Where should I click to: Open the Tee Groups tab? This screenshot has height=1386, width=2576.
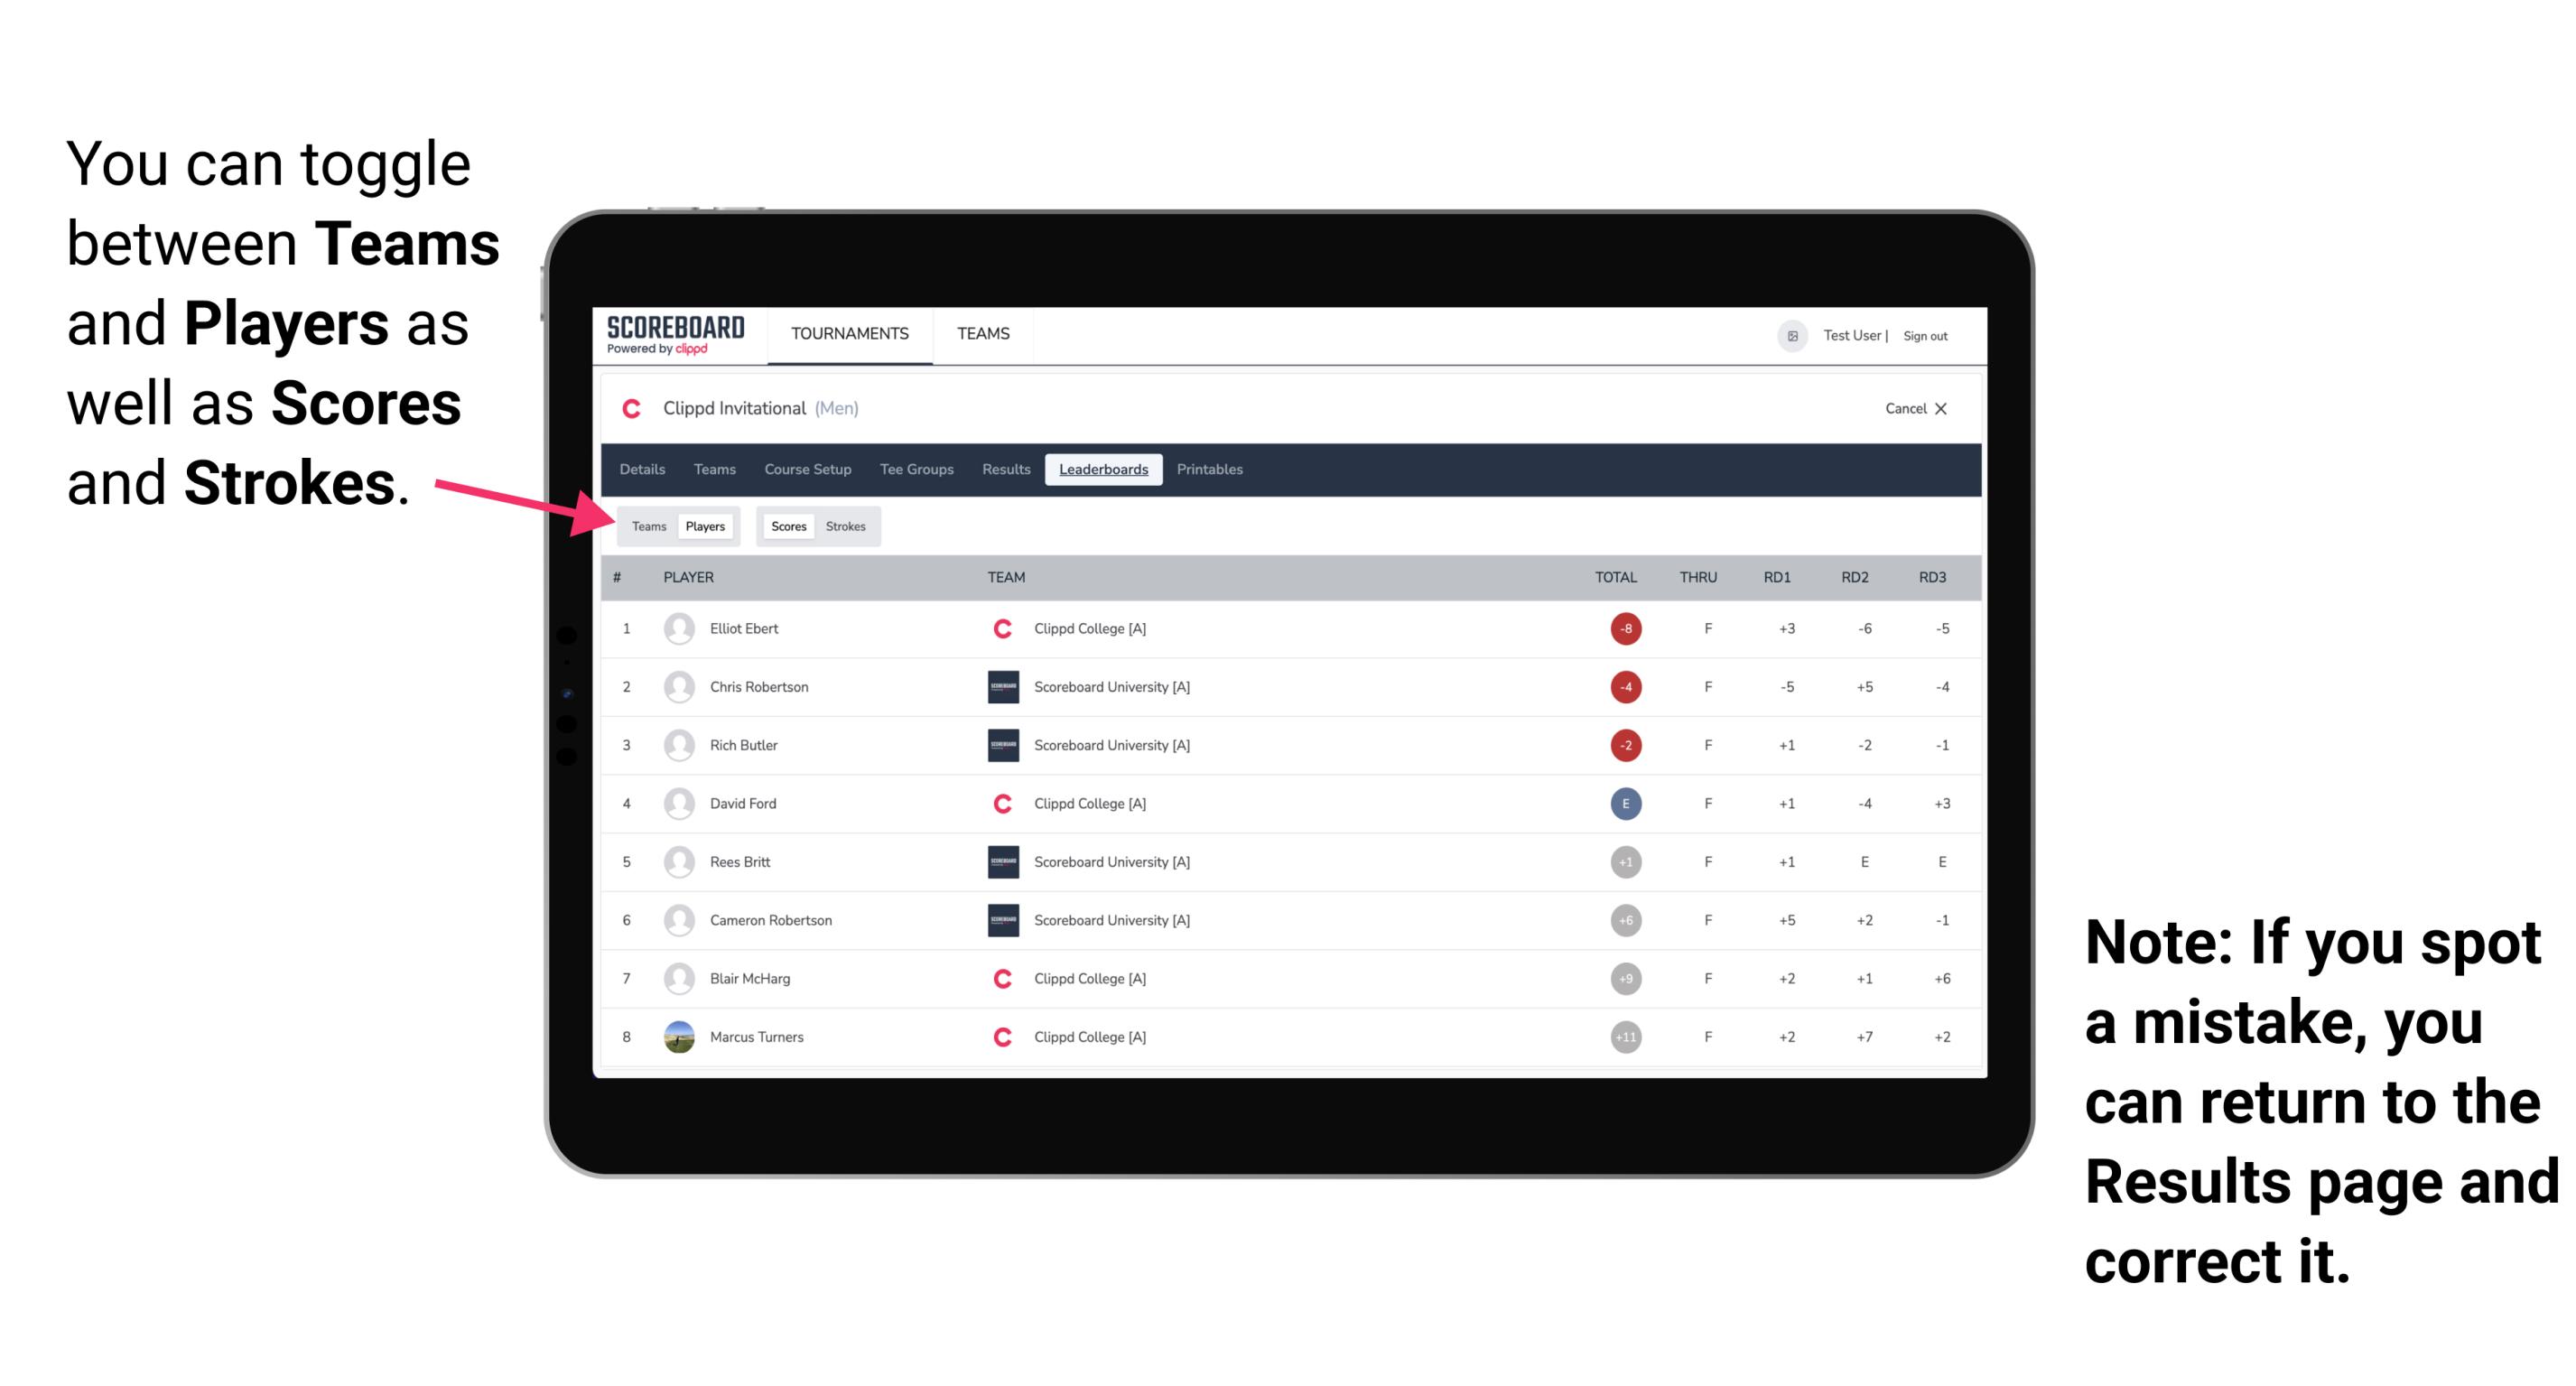916,470
